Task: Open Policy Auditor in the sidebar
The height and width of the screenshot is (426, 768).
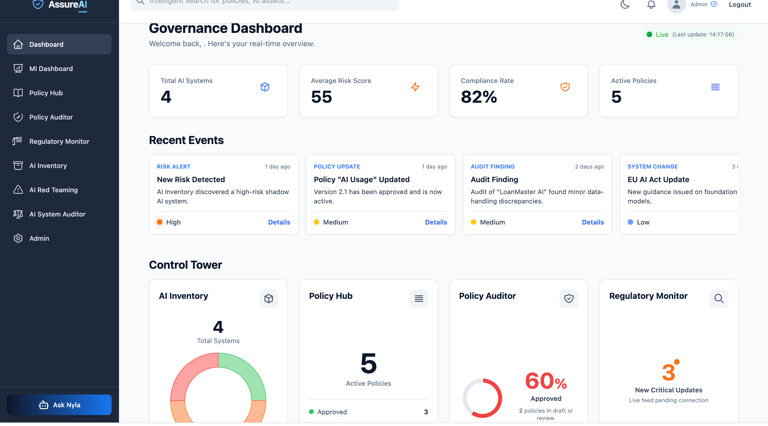Action: click(59, 117)
